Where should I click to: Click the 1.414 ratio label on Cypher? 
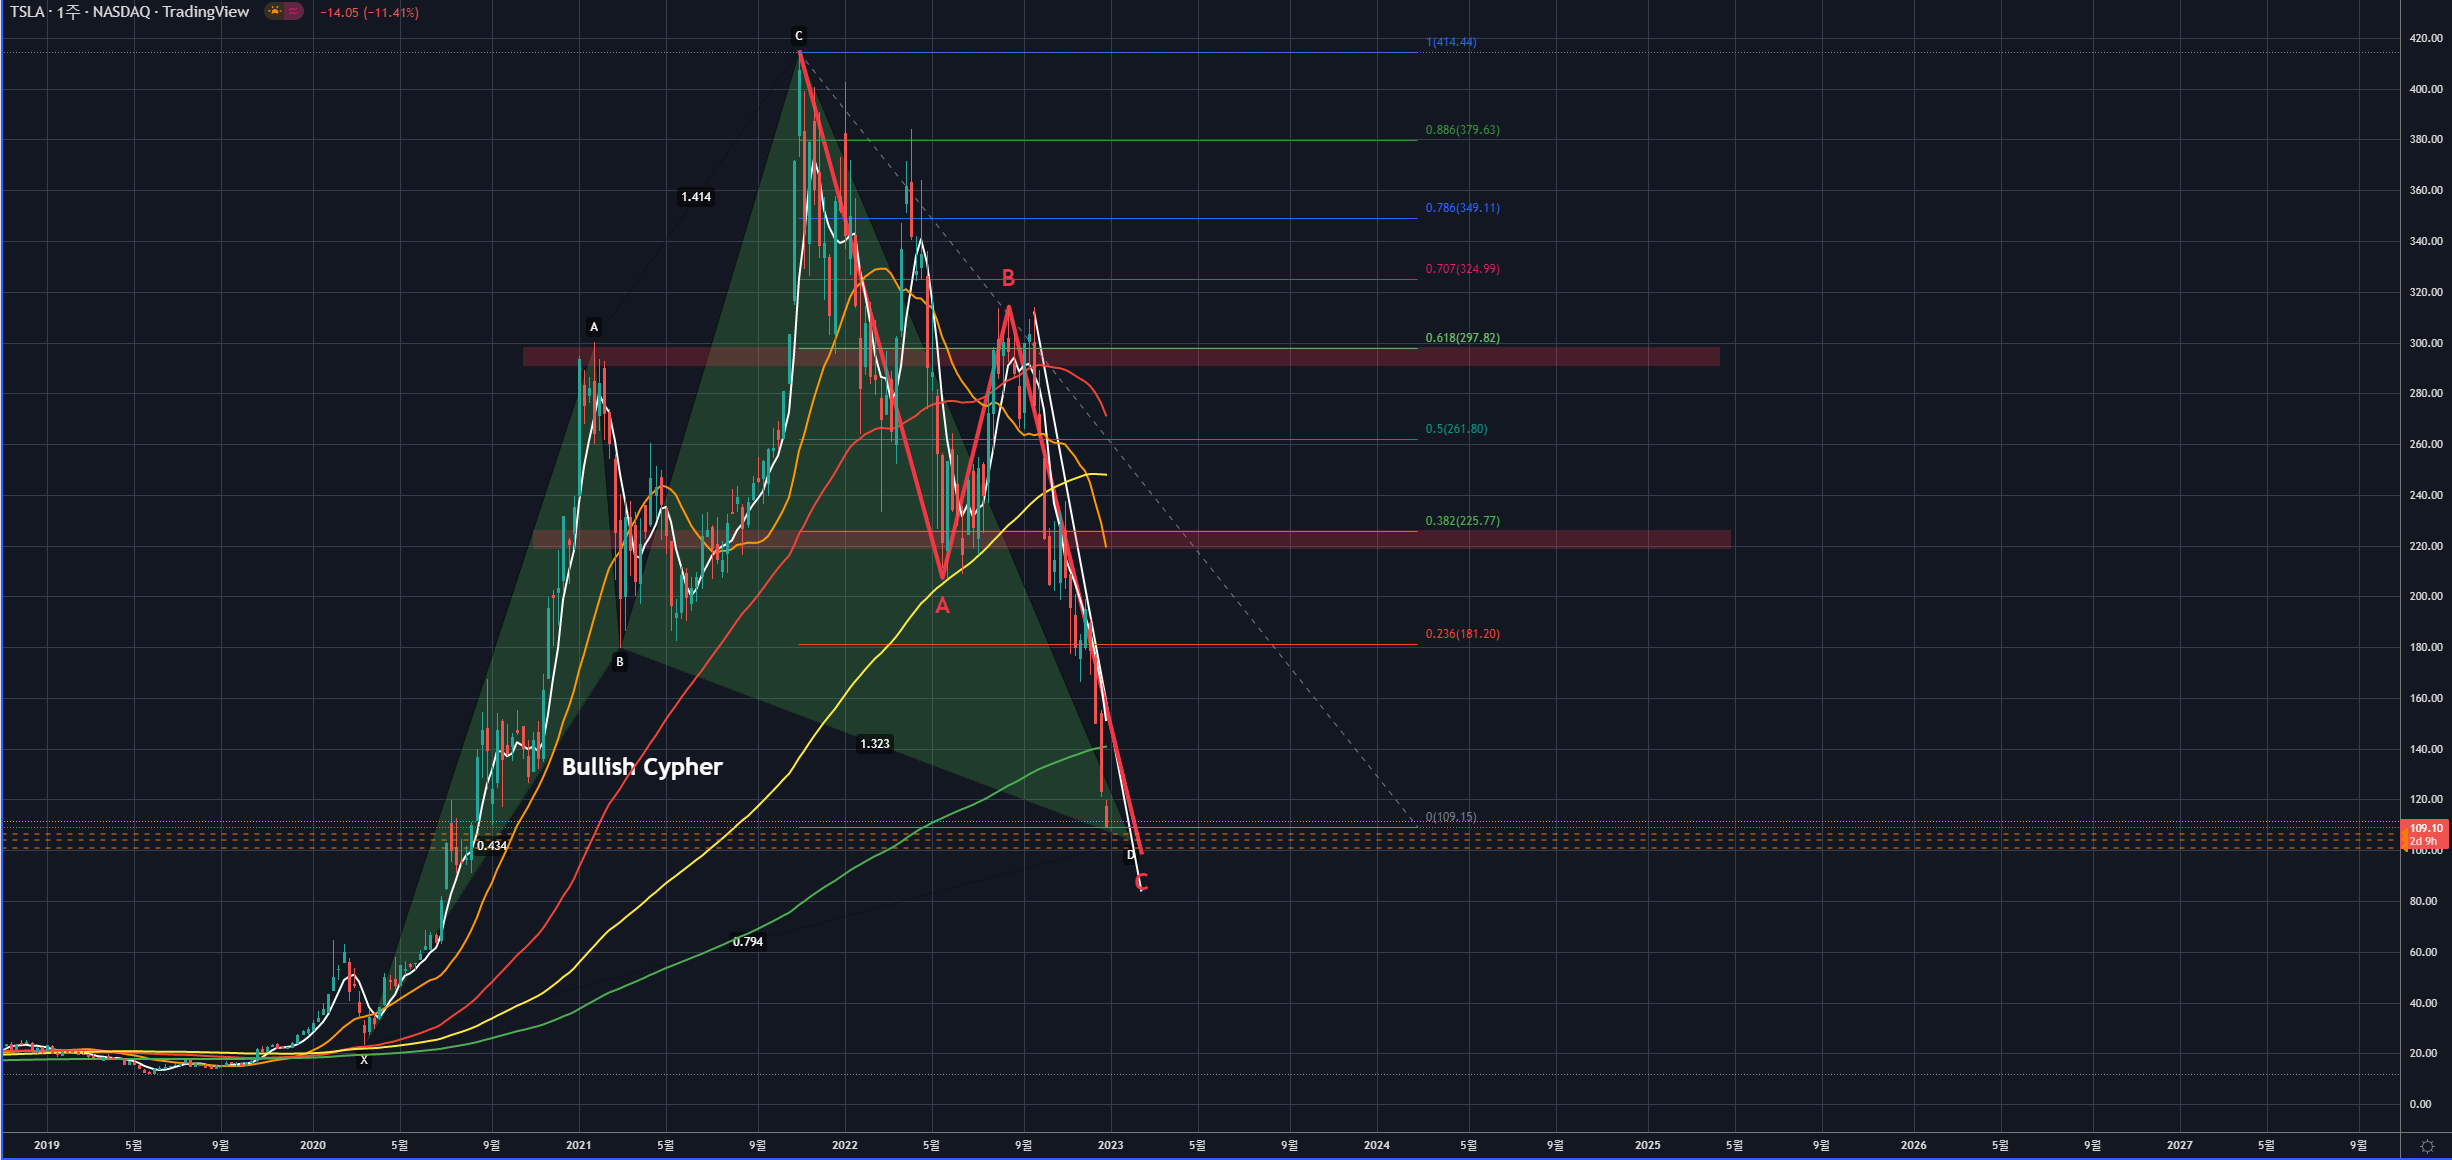(696, 197)
